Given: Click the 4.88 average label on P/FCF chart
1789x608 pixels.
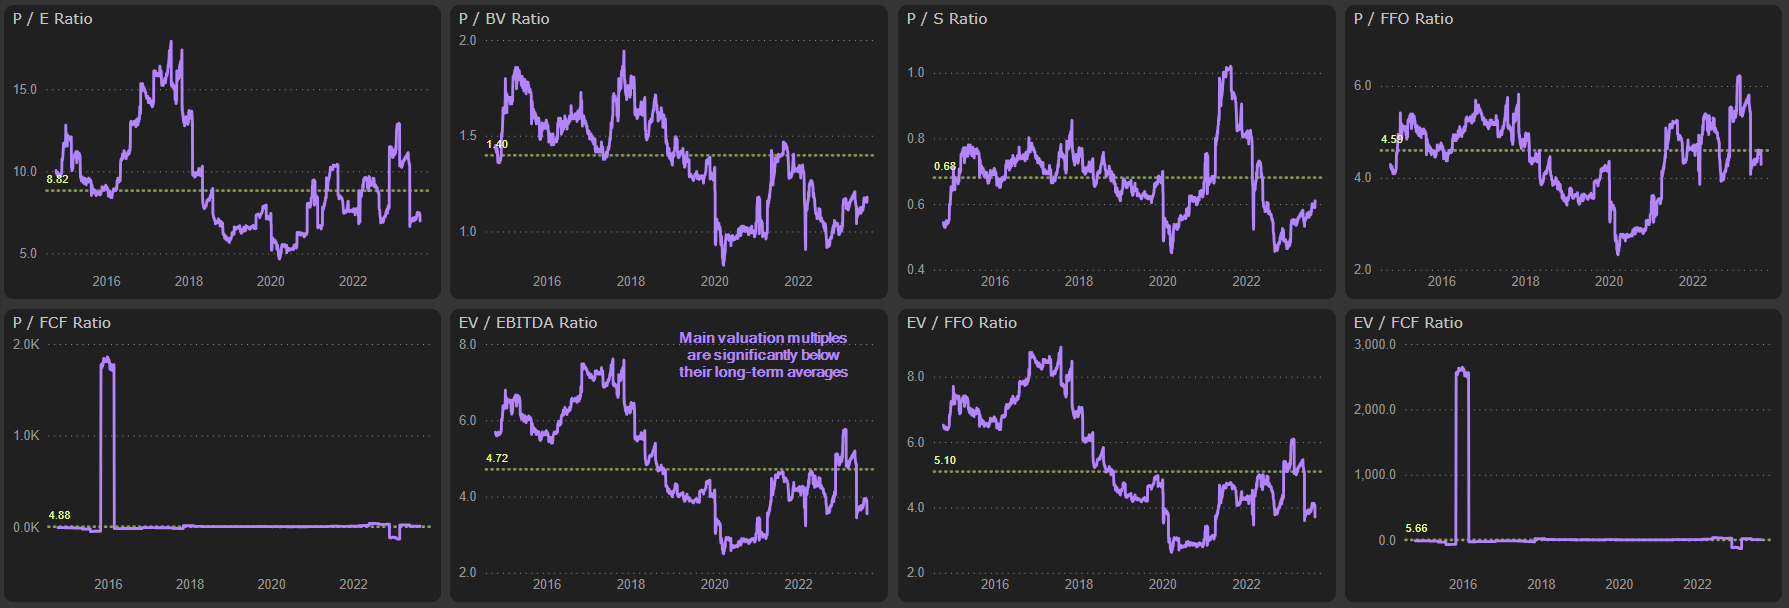Looking at the screenshot, I should (x=59, y=515).
